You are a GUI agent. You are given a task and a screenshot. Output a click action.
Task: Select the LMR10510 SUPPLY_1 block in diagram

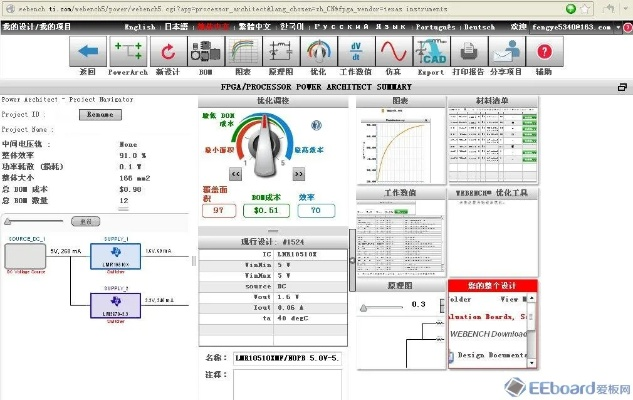coord(112,257)
